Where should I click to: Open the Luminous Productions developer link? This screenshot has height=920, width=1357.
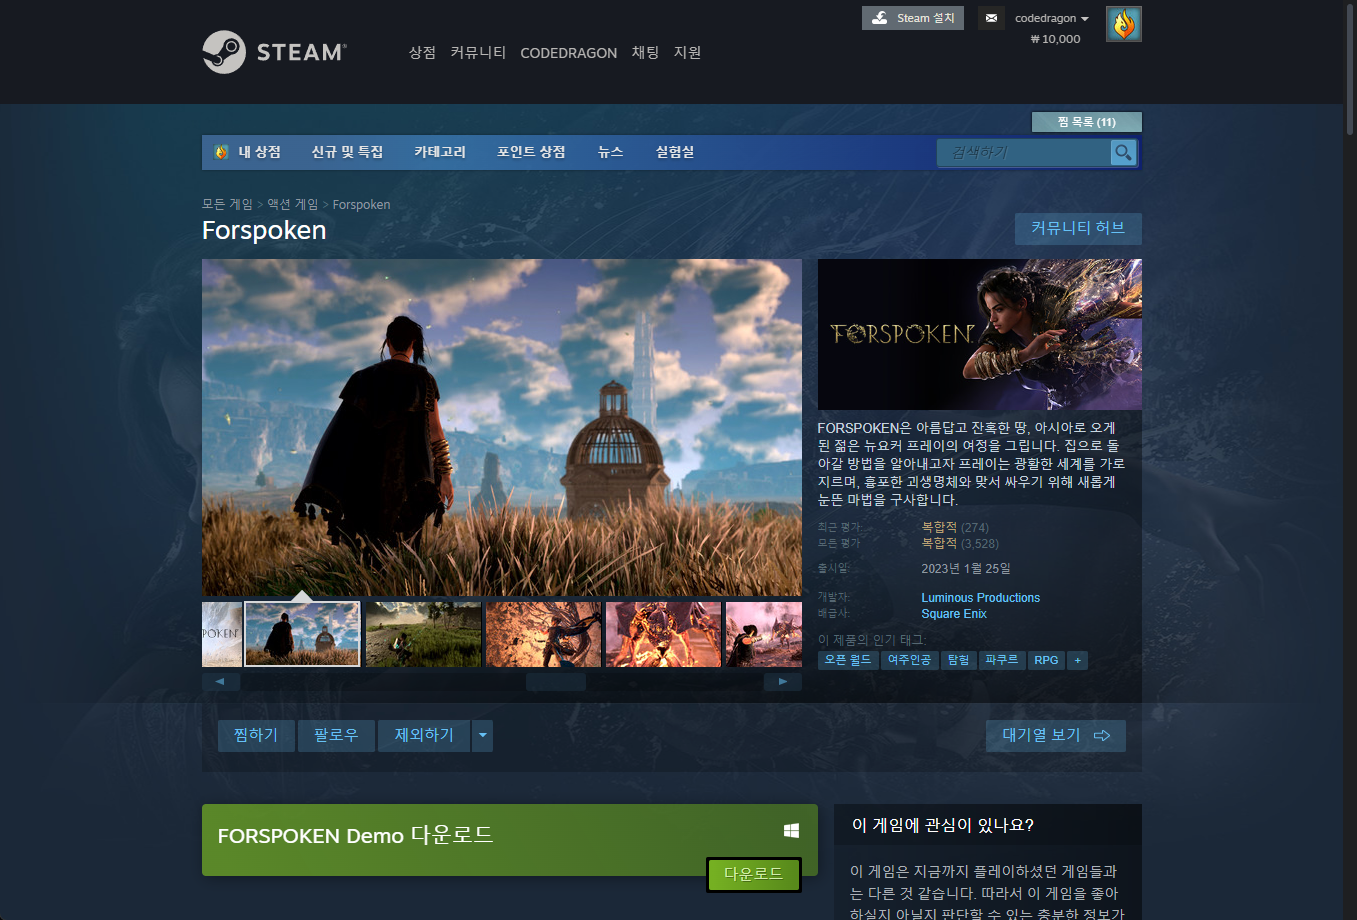point(980,598)
